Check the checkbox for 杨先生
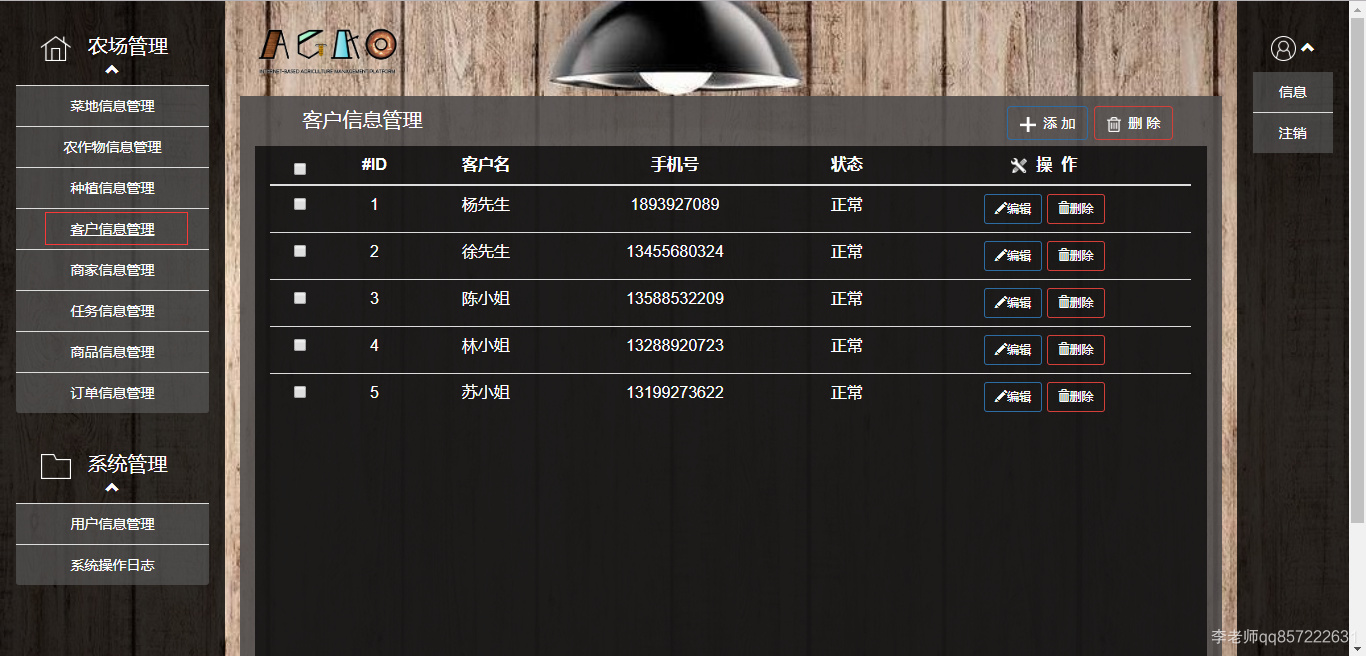The width and height of the screenshot is (1366, 656). 300,204
